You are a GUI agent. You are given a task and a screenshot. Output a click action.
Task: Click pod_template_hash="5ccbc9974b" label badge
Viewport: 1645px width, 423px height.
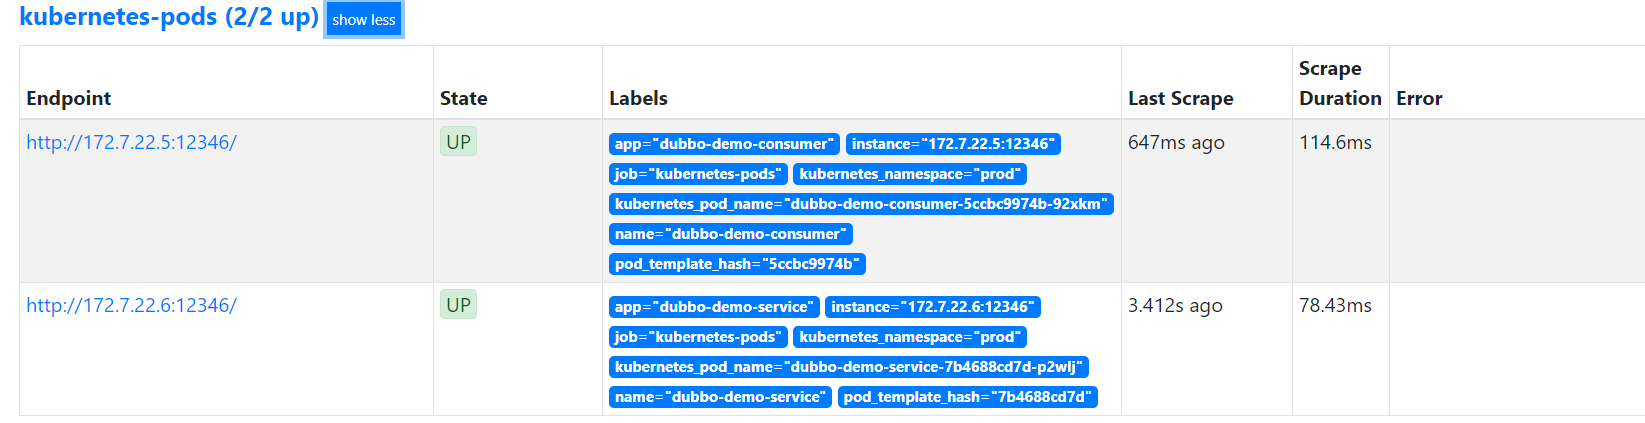737,264
